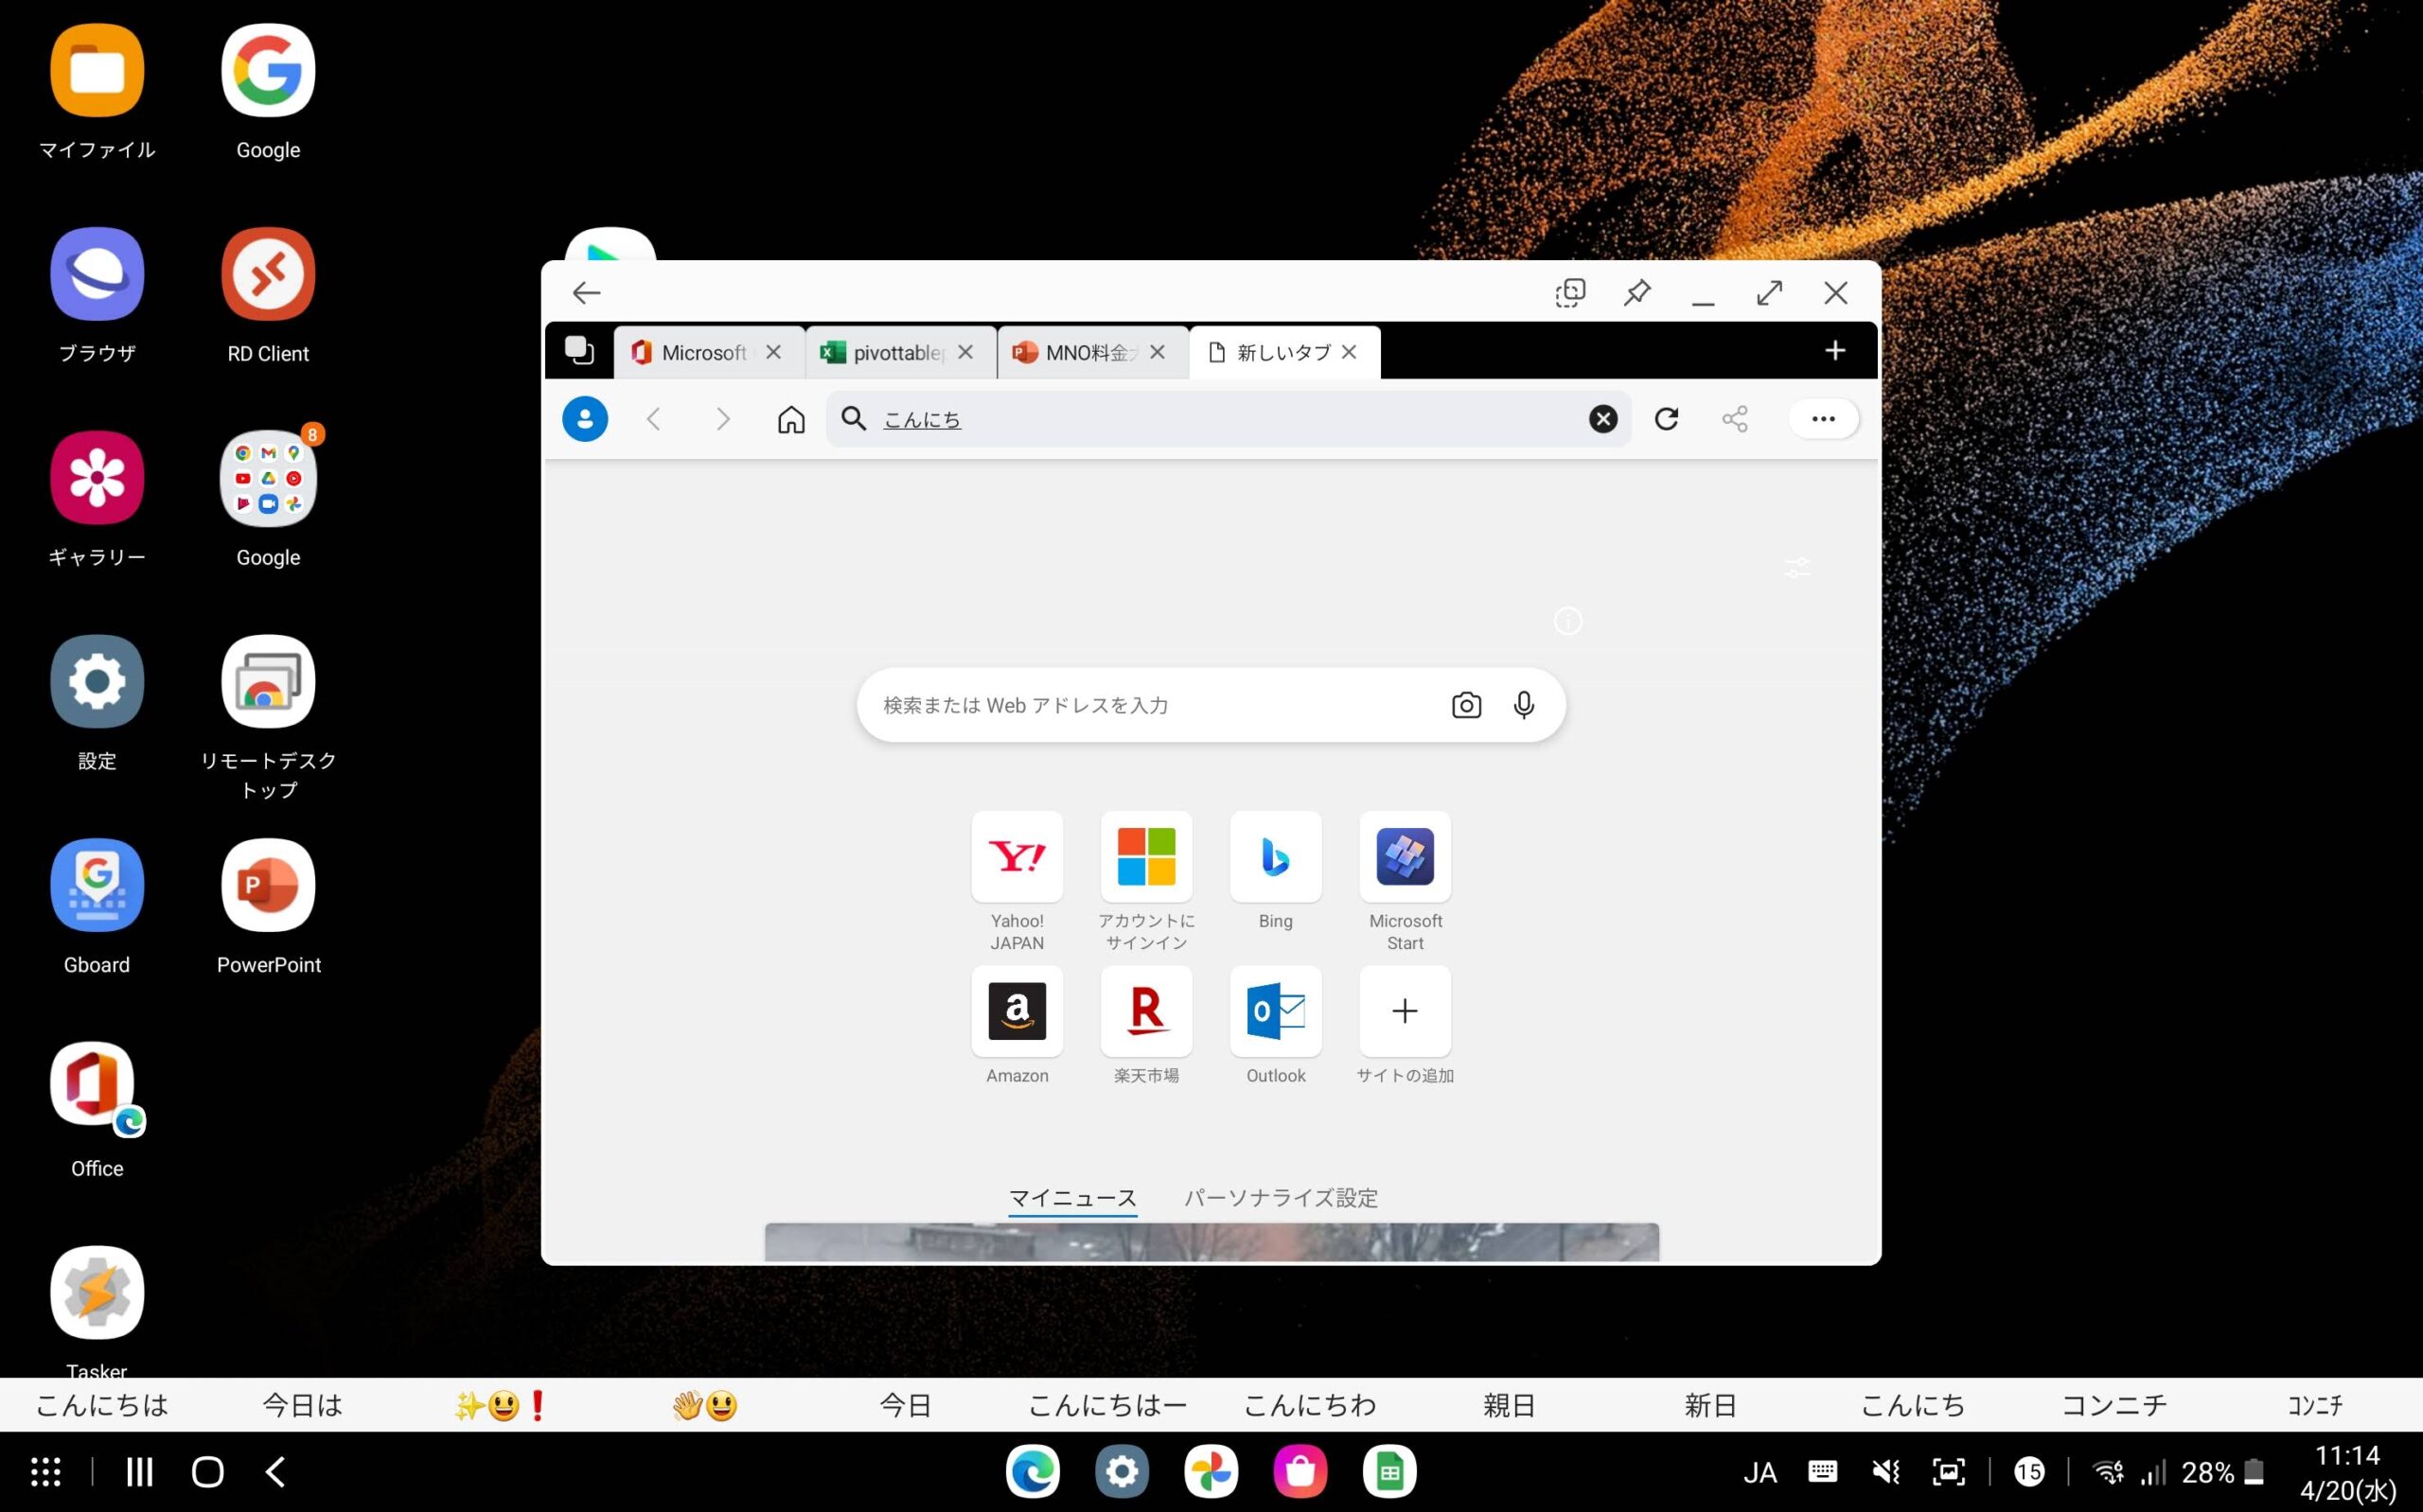Open Google Photos from taskbar
Image resolution: width=2423 pixels, height=1512 pixels.
click(x=1211, y=1471)
